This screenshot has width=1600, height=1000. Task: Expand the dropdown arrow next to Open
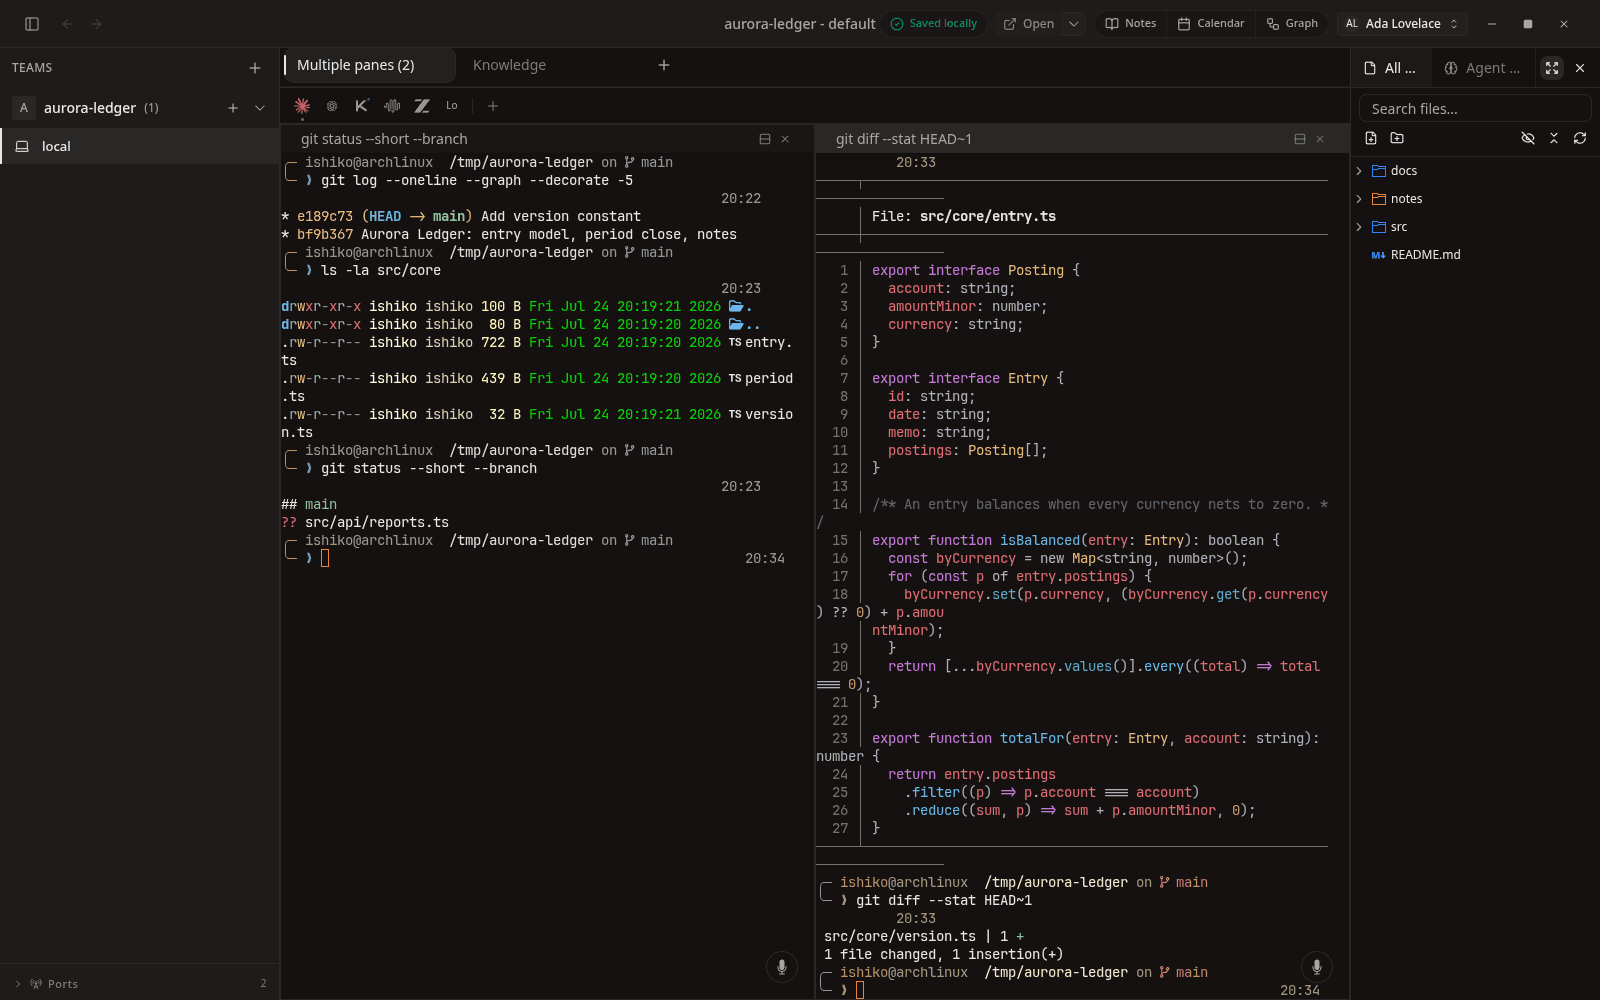[x=1073, y=24]
